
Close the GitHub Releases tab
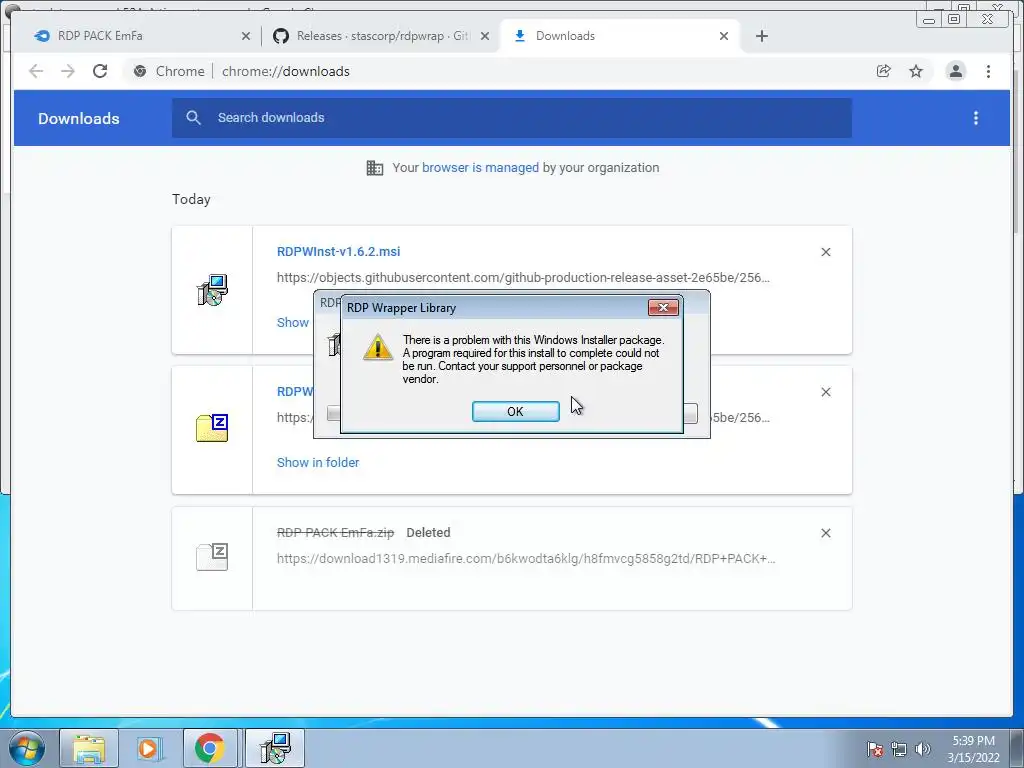coord(485,36)
